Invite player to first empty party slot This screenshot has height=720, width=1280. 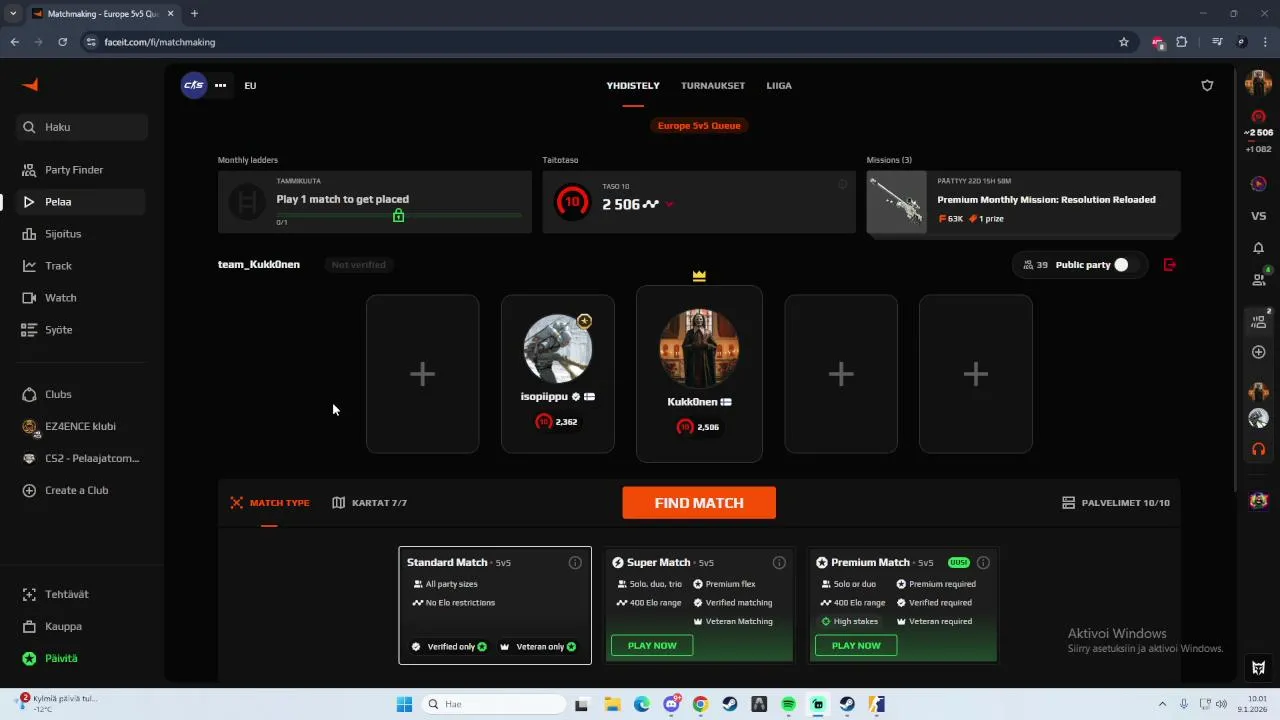(x=422, y=374)
